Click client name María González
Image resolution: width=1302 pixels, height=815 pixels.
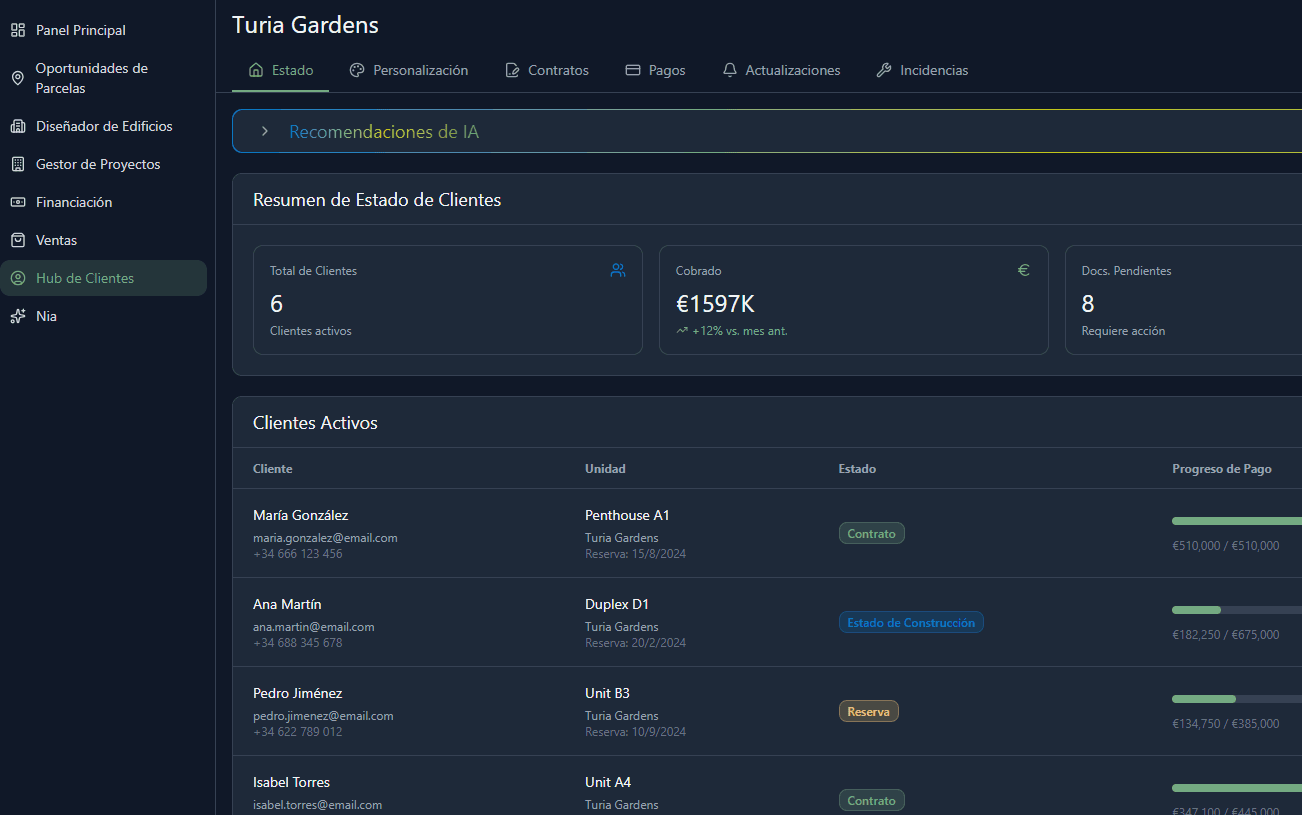[301, 515]
